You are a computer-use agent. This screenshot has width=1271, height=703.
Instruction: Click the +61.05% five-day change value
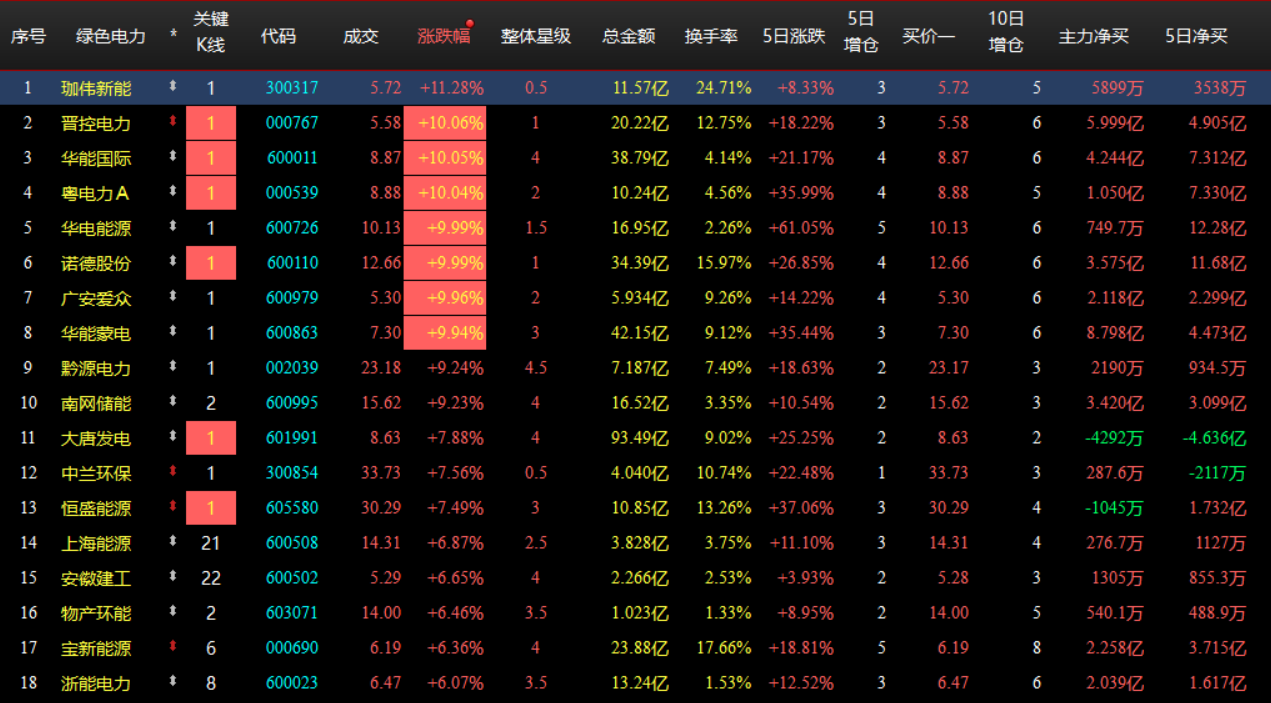click(x=801, y=228)
